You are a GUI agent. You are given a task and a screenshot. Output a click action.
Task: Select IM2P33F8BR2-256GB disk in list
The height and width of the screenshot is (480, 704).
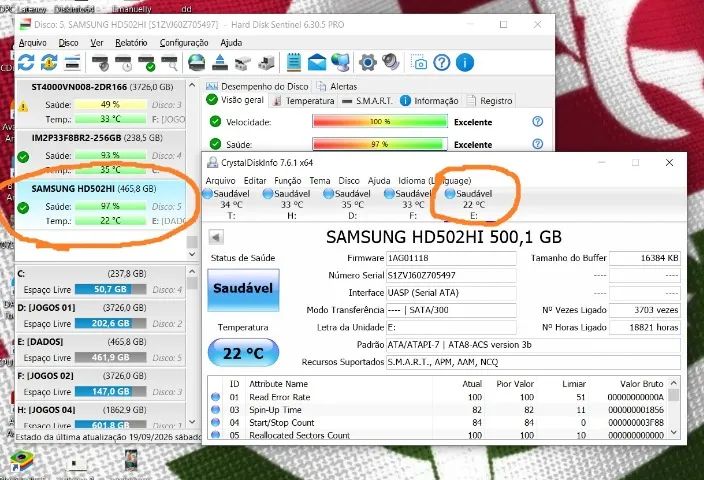[100, 154]
